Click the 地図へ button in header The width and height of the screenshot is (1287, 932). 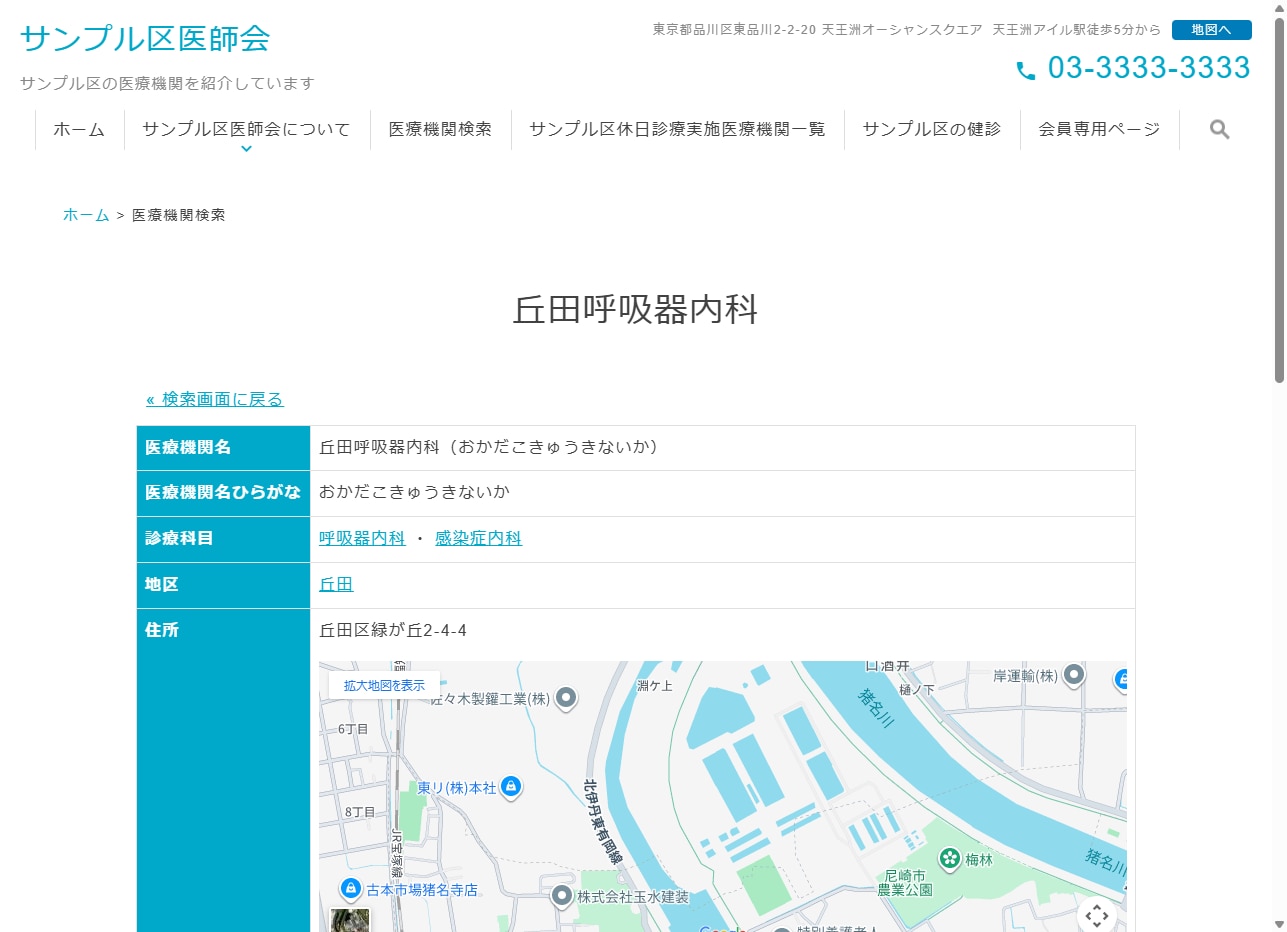[1211, 30]
